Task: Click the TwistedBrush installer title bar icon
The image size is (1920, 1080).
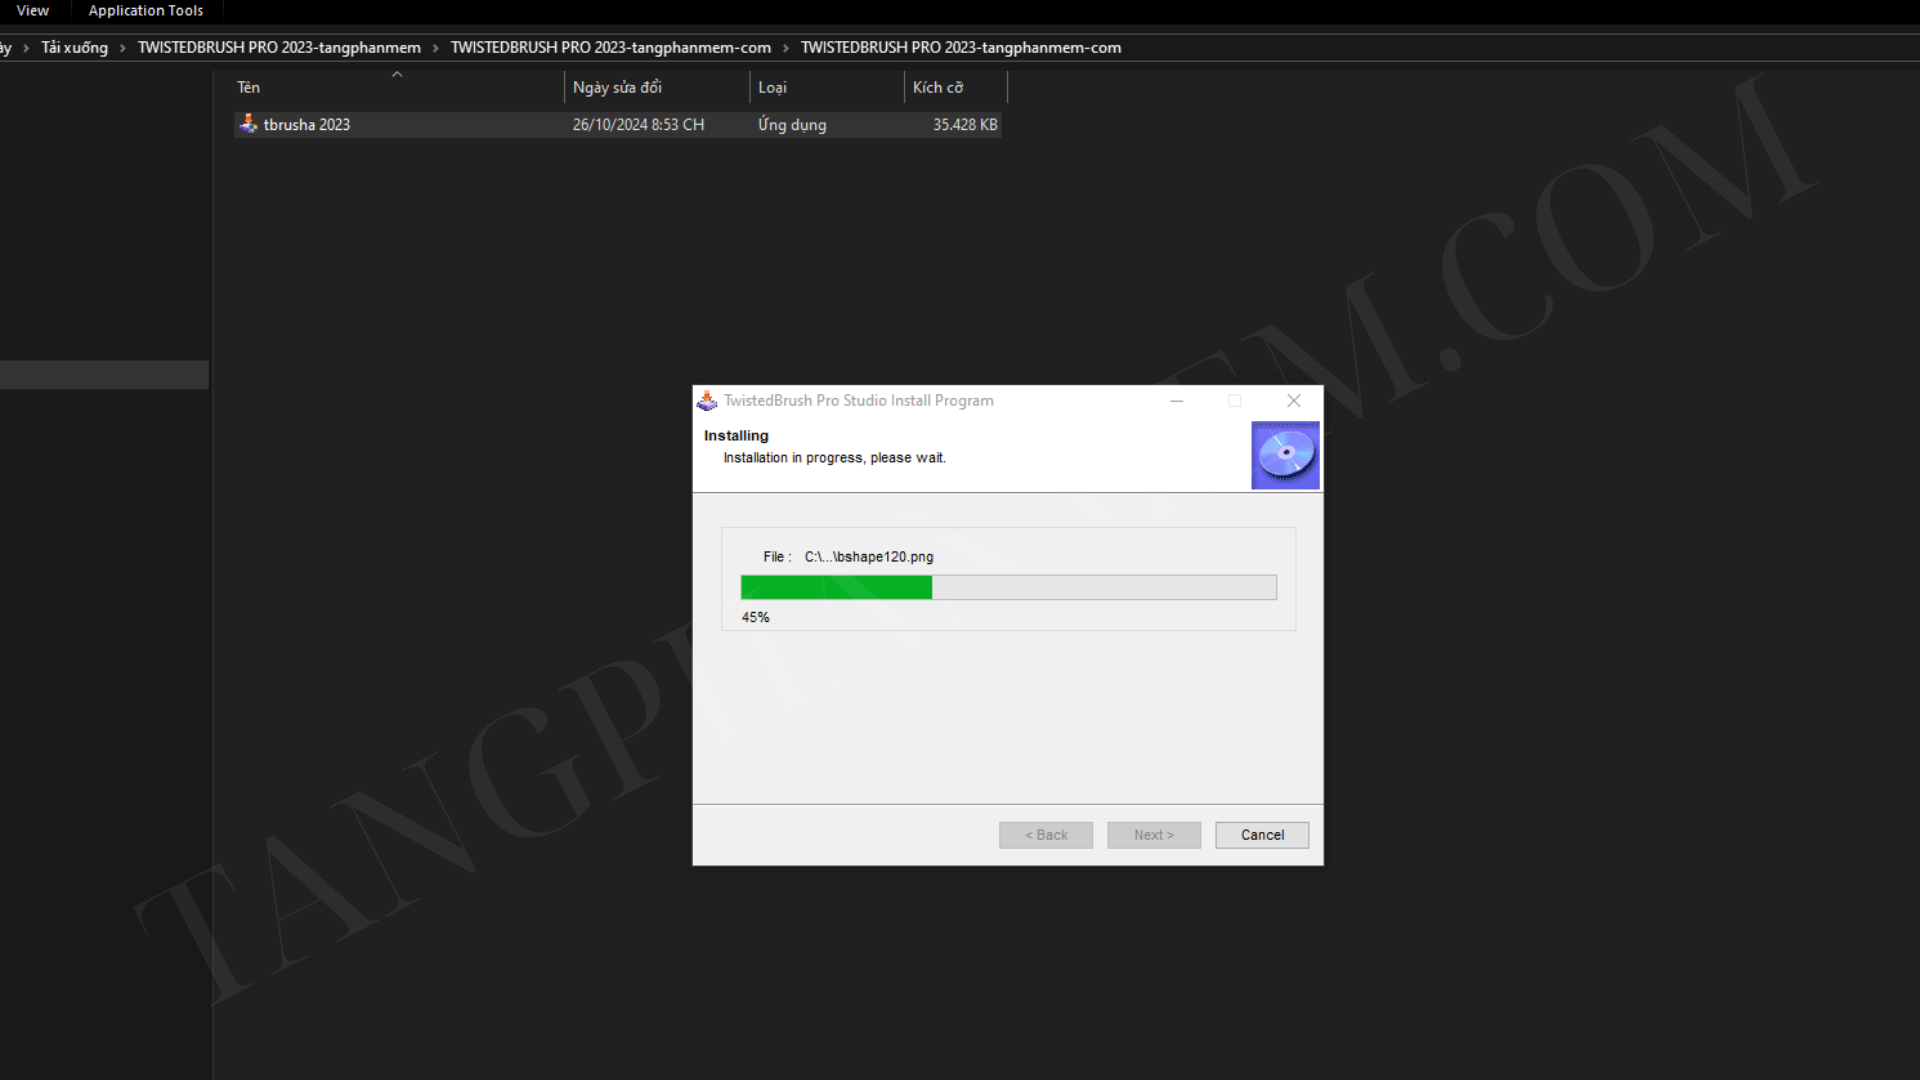Action: coord(707,401)
